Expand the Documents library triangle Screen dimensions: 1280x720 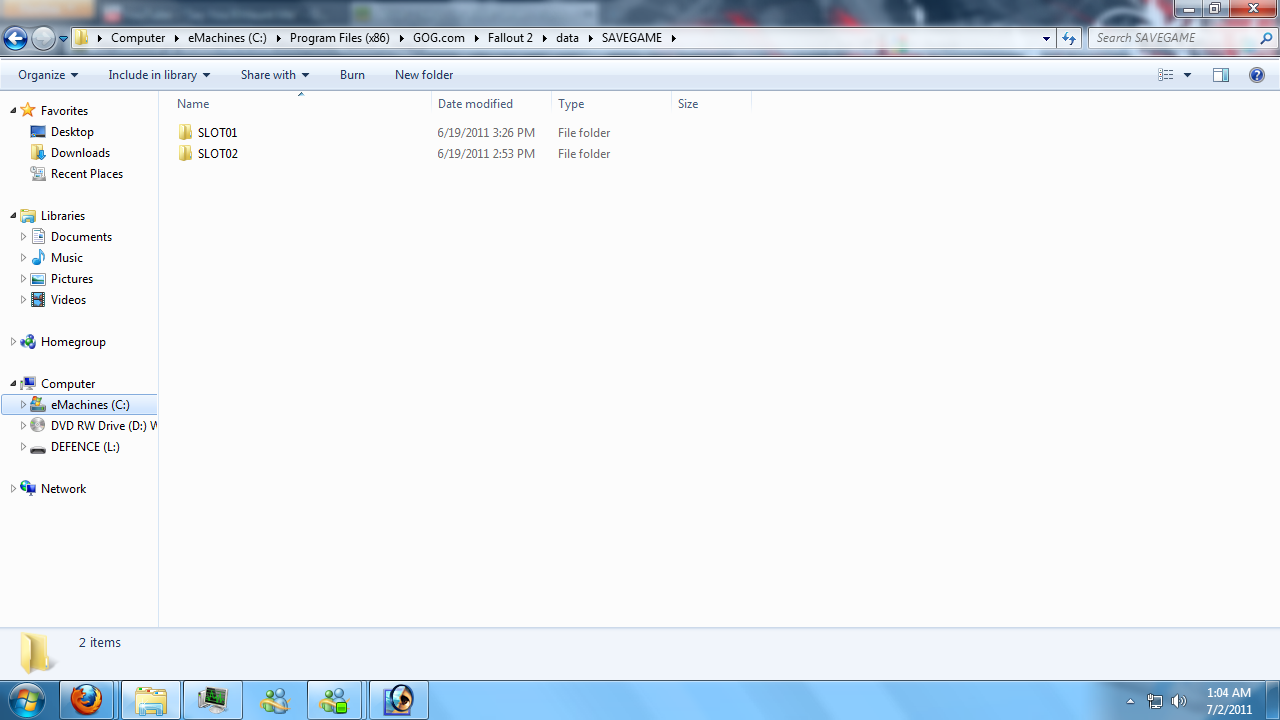tap(23, 237)
